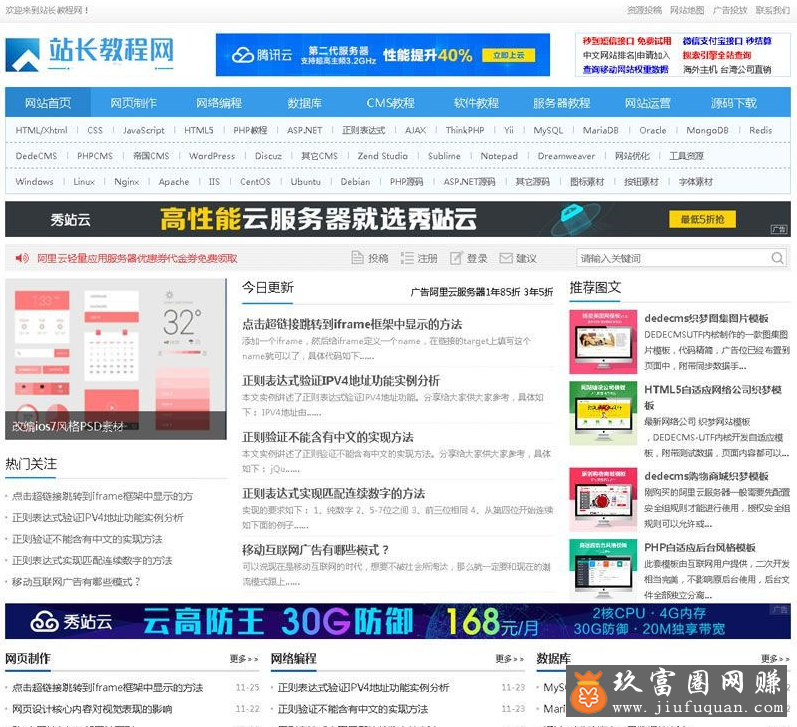Viewport: 797px width, 727px height.
Task: Click the 腾讯云 banner's 立即上云 button
Action: (x=508, y=55)
